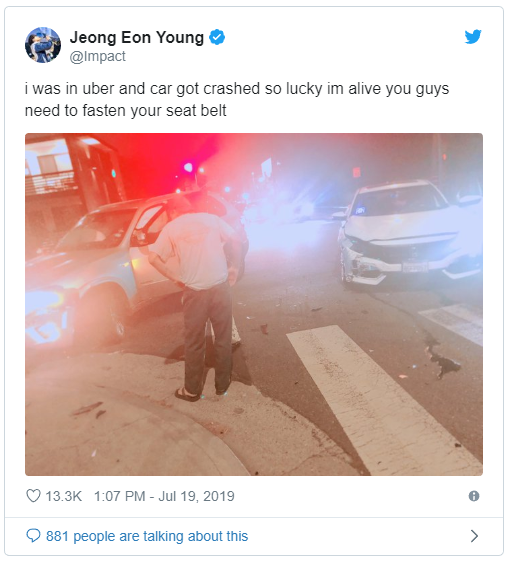The width and height of the screenshot is (508, 561).
Task: Visit the @Impact handle
Action: tap(97, 57)
